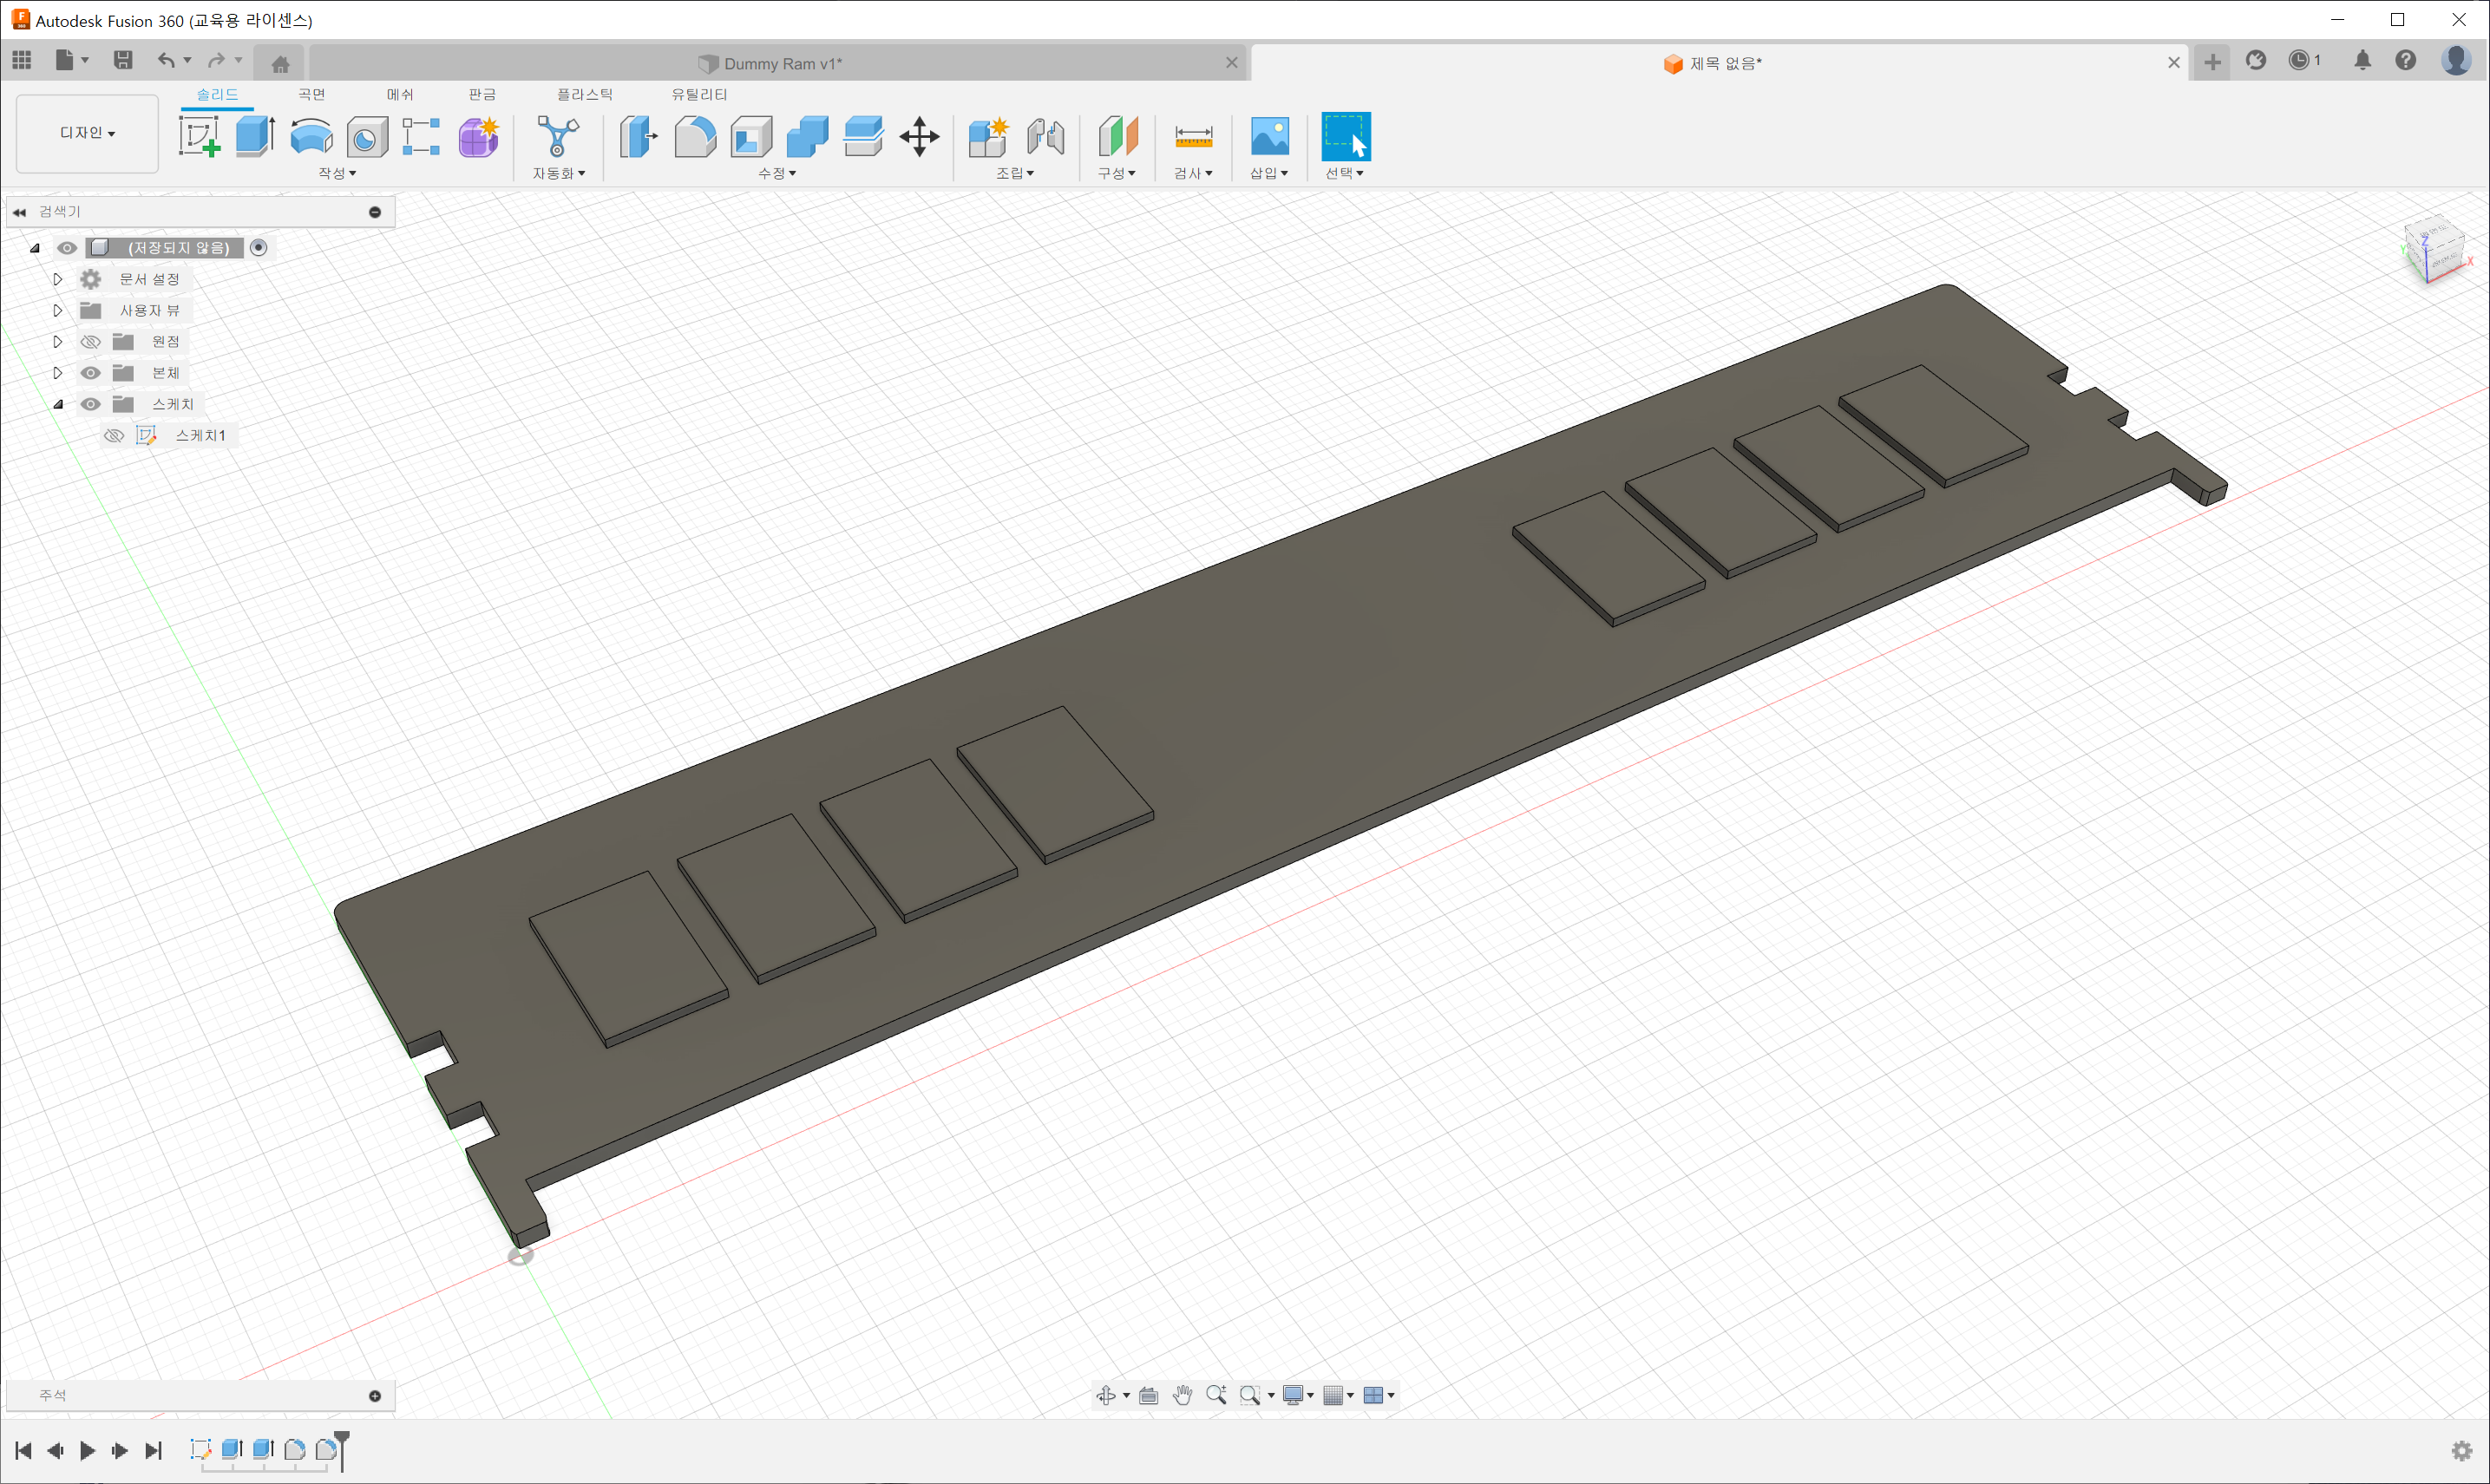Select the Shell tool
Viewport: 2490px width, 1484px height.
click(751, 136)
